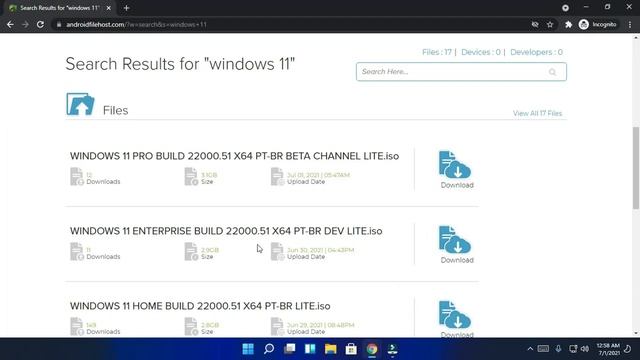This screenshot has width=640, height=360.
Task: Select the Developers : 0 filter link
Action: (x=536, y=52)
